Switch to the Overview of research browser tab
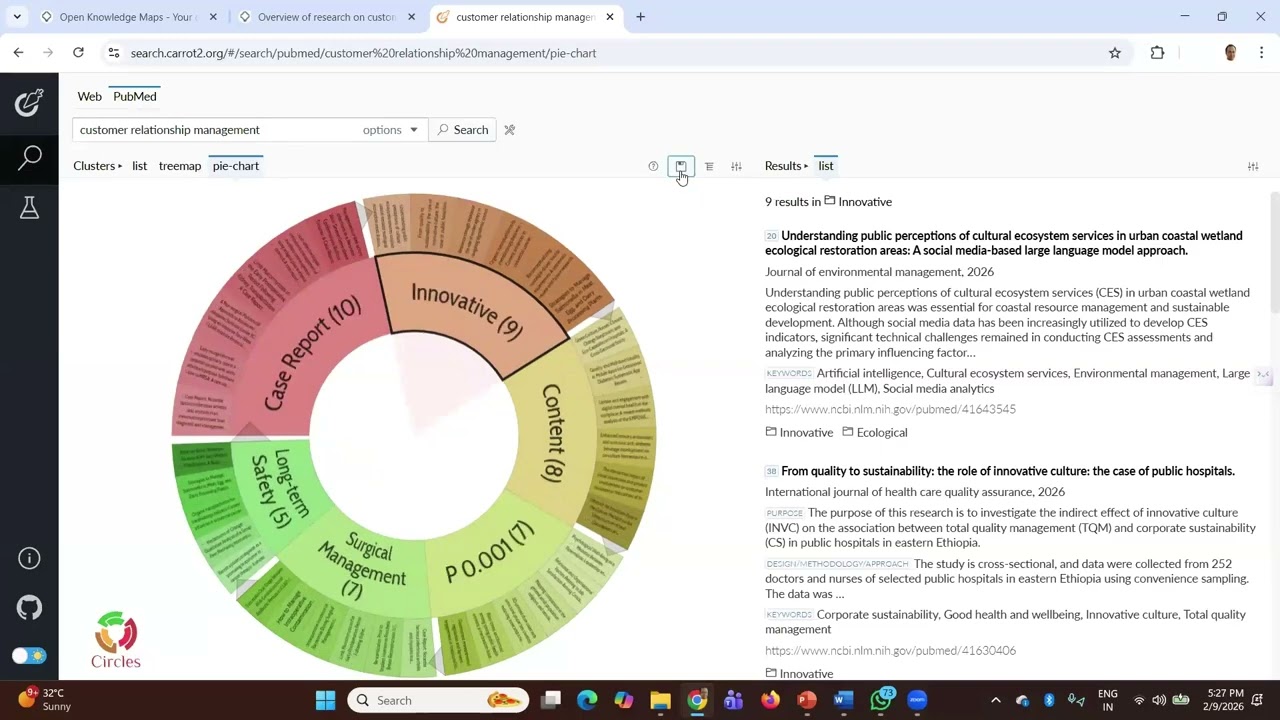 [x=325, y=17]
